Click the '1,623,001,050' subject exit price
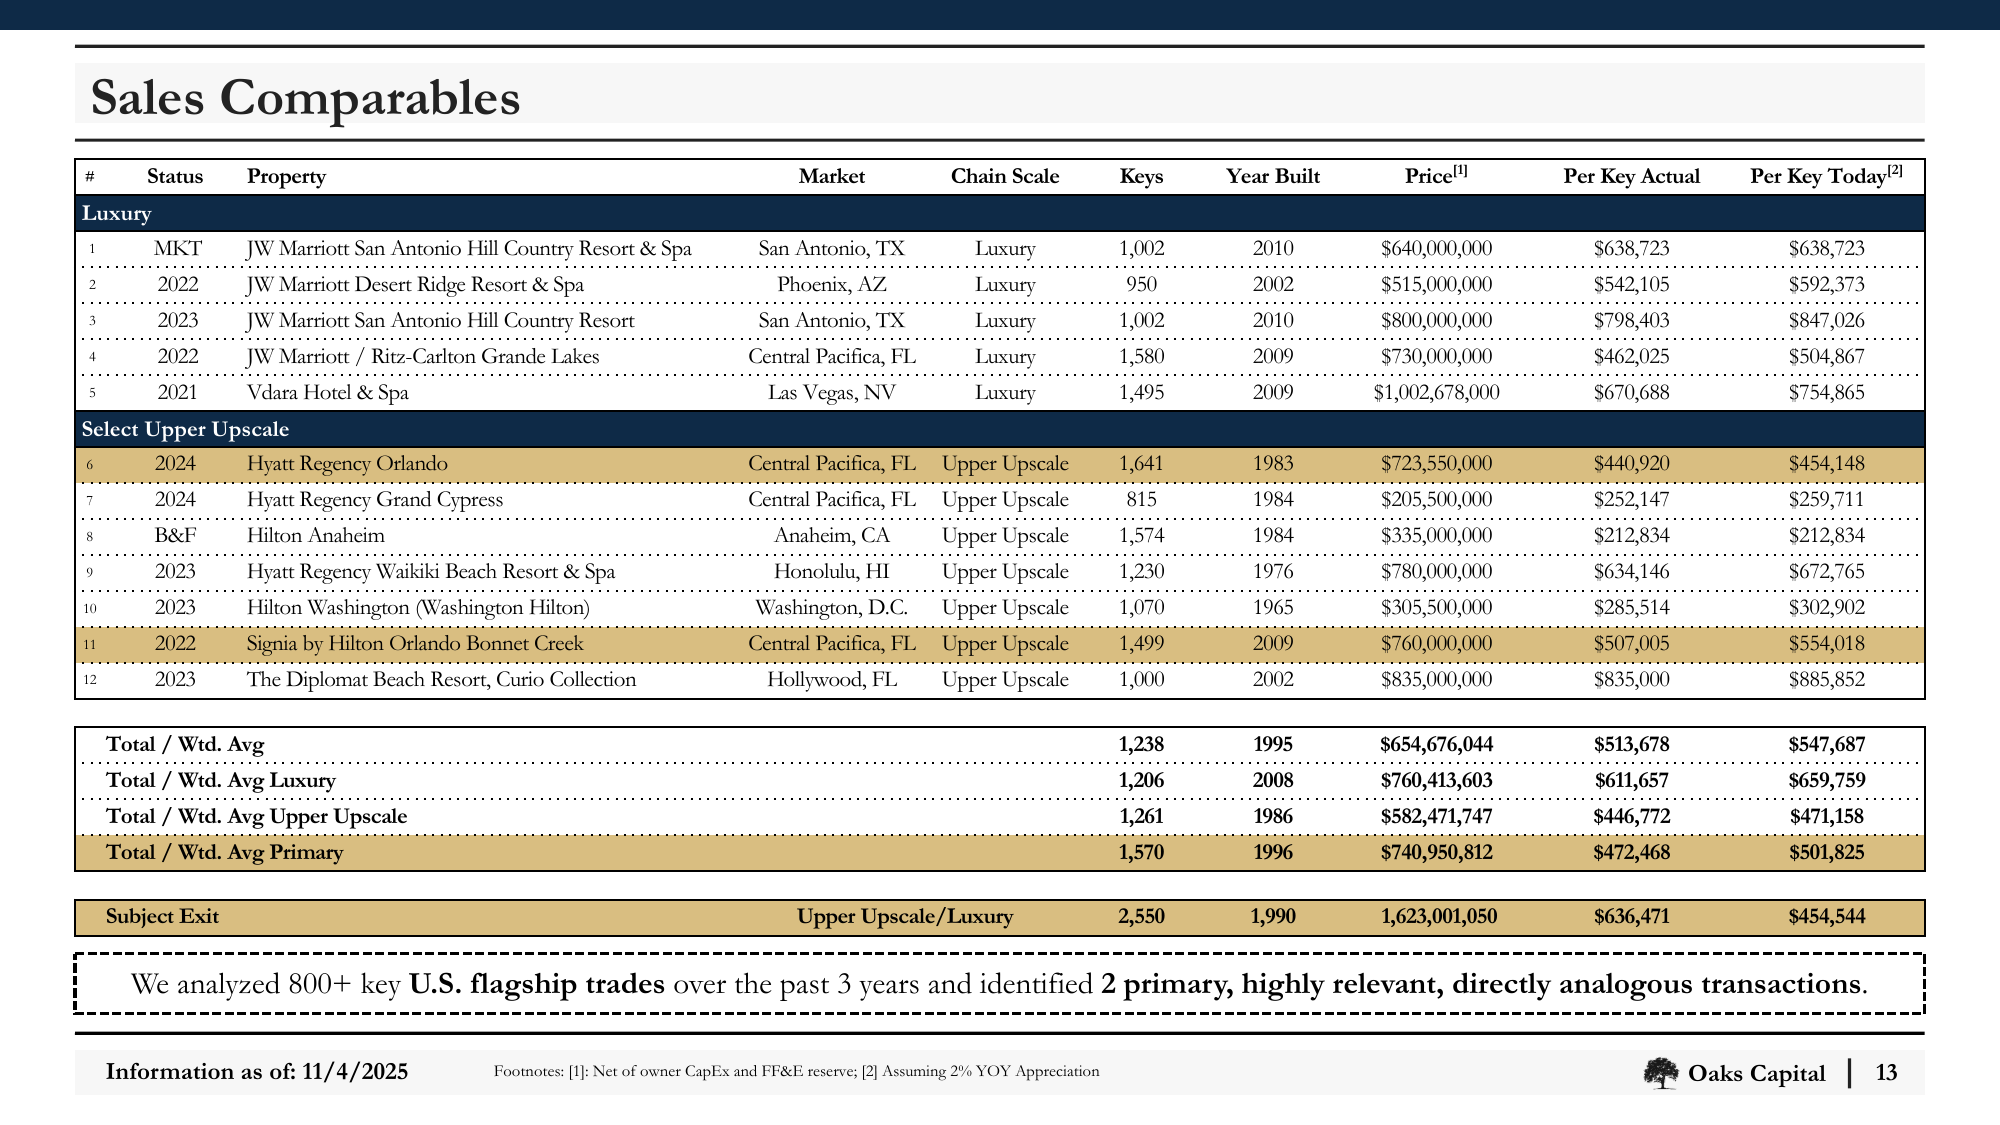The height and width of the screenshot is (1125, 2000). (x=1439, y=916)
